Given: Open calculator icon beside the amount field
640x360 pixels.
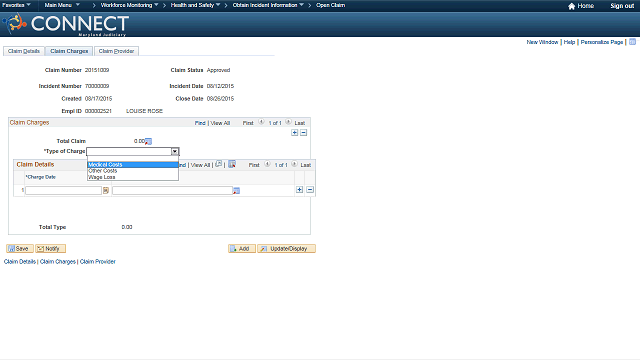Looking at the screenshot, I should 236,191.
